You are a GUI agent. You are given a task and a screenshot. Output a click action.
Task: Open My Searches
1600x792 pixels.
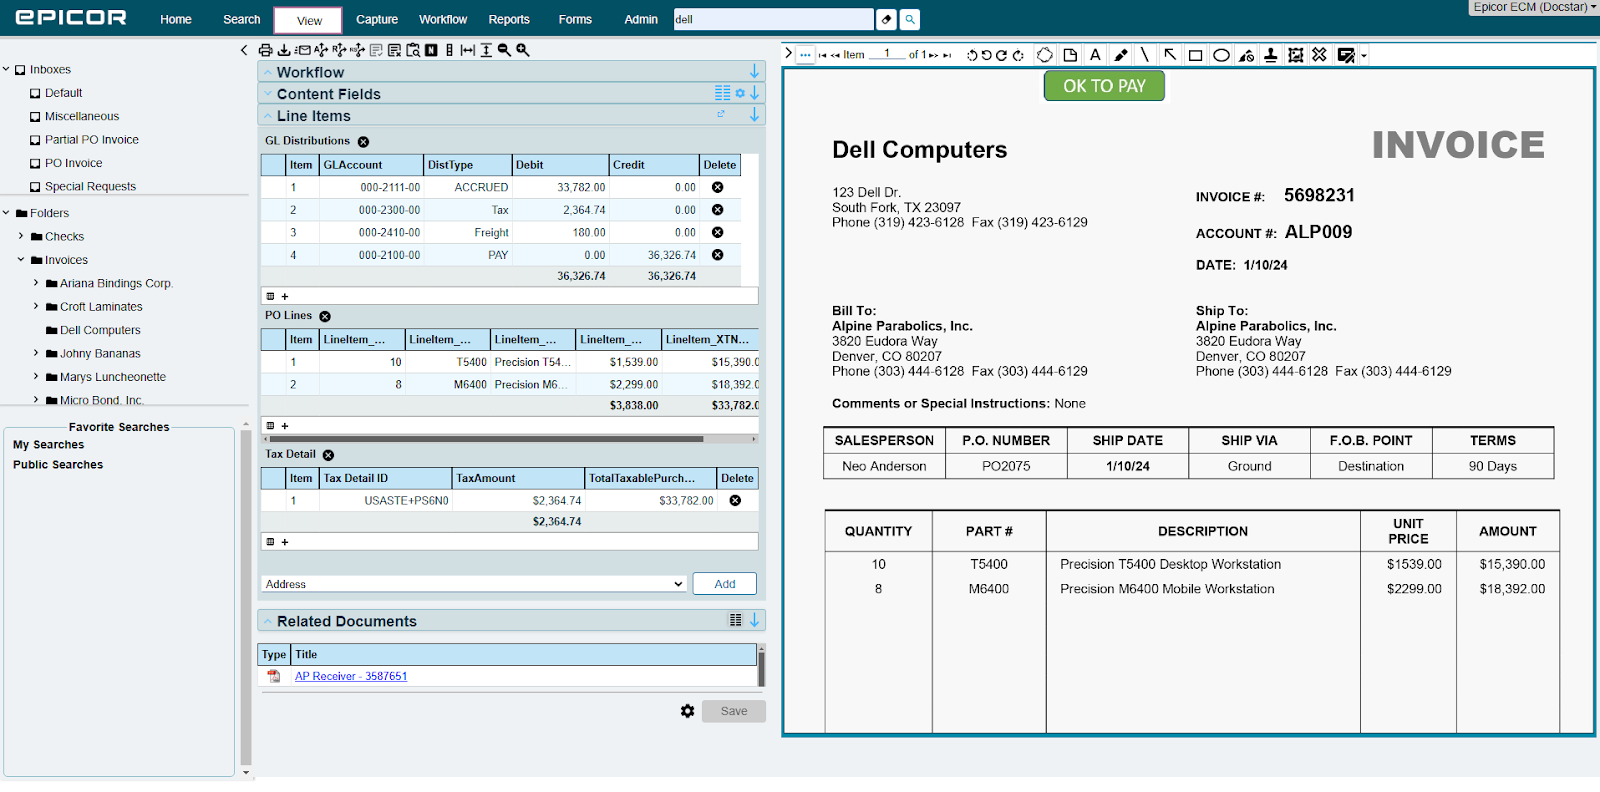48,445
